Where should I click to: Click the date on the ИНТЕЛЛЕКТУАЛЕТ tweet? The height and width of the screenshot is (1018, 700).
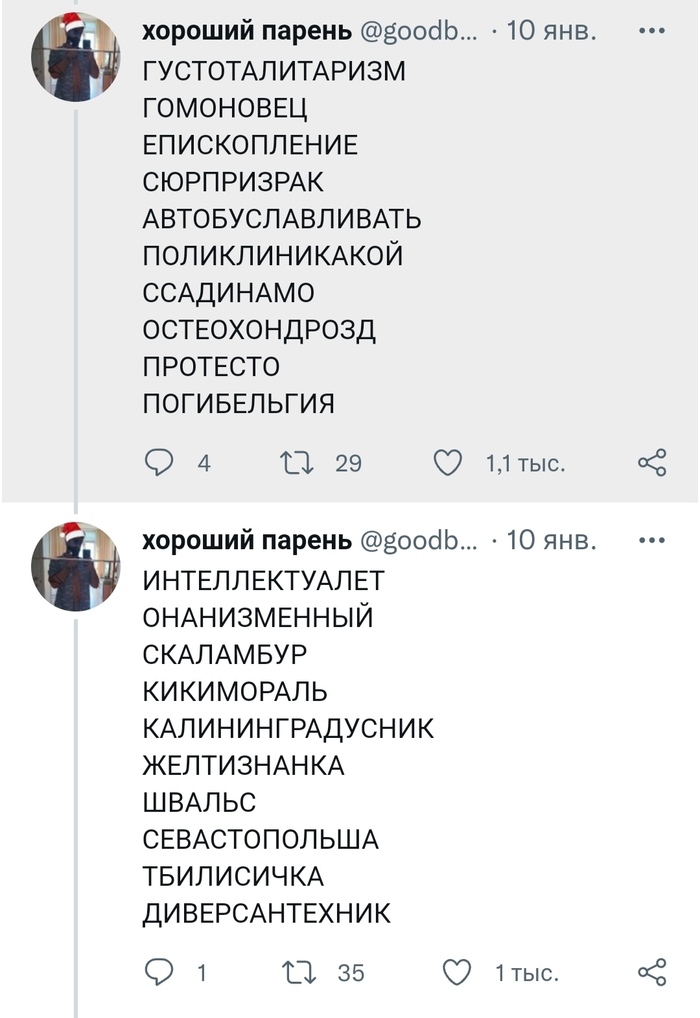coord(552,541)
